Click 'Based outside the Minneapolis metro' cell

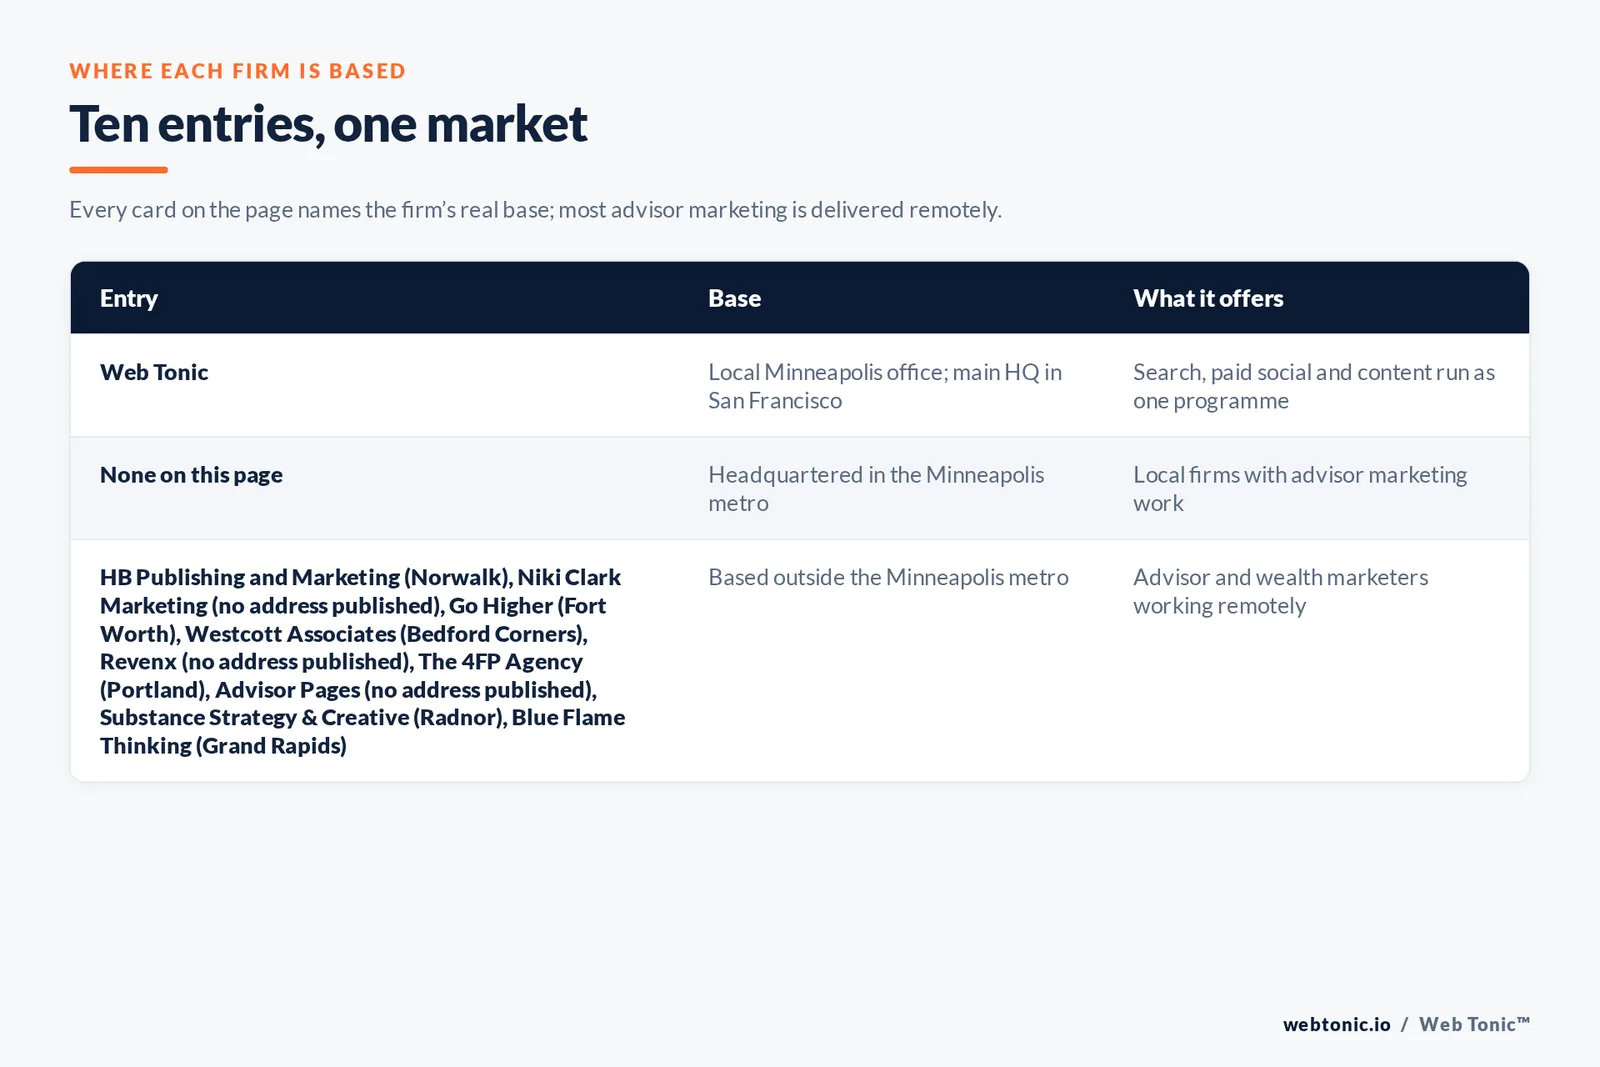pyautogui.click(x=888, y=577)
